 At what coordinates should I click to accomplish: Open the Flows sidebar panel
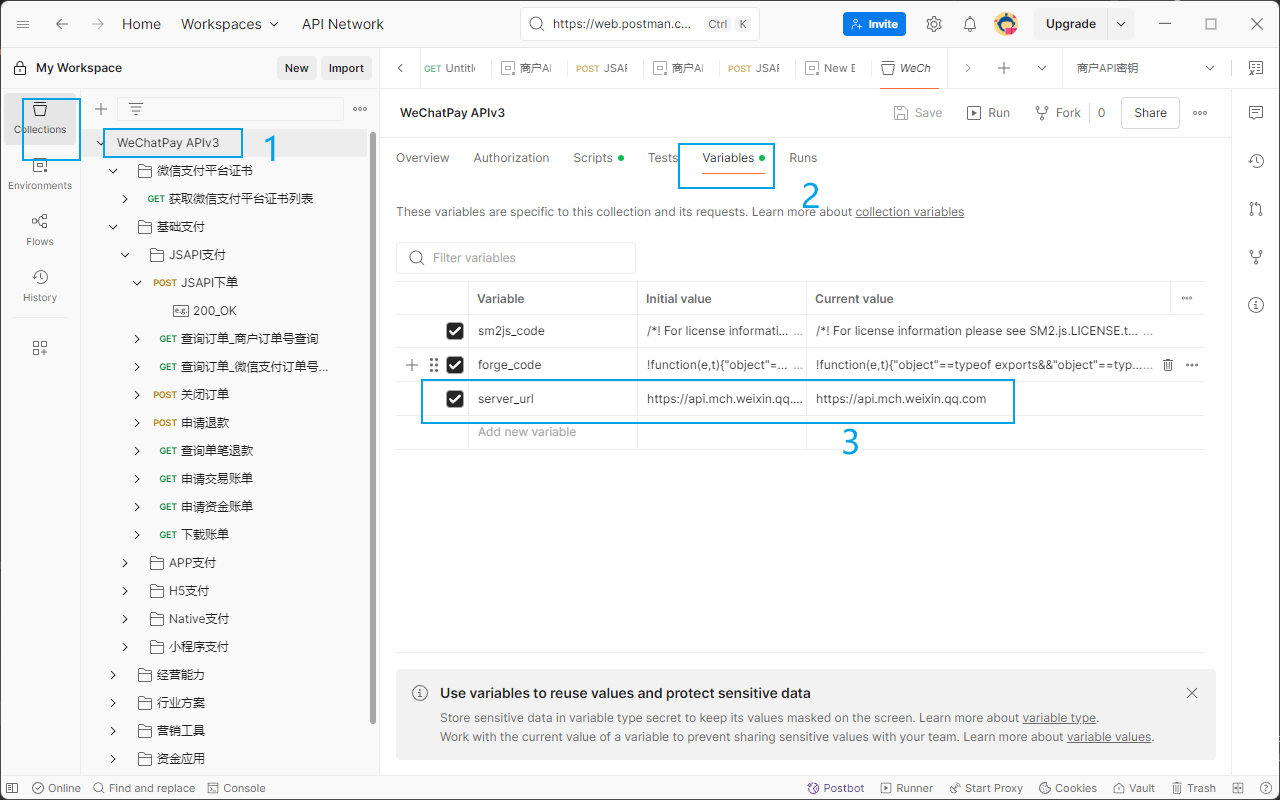(x=40, y=229)
